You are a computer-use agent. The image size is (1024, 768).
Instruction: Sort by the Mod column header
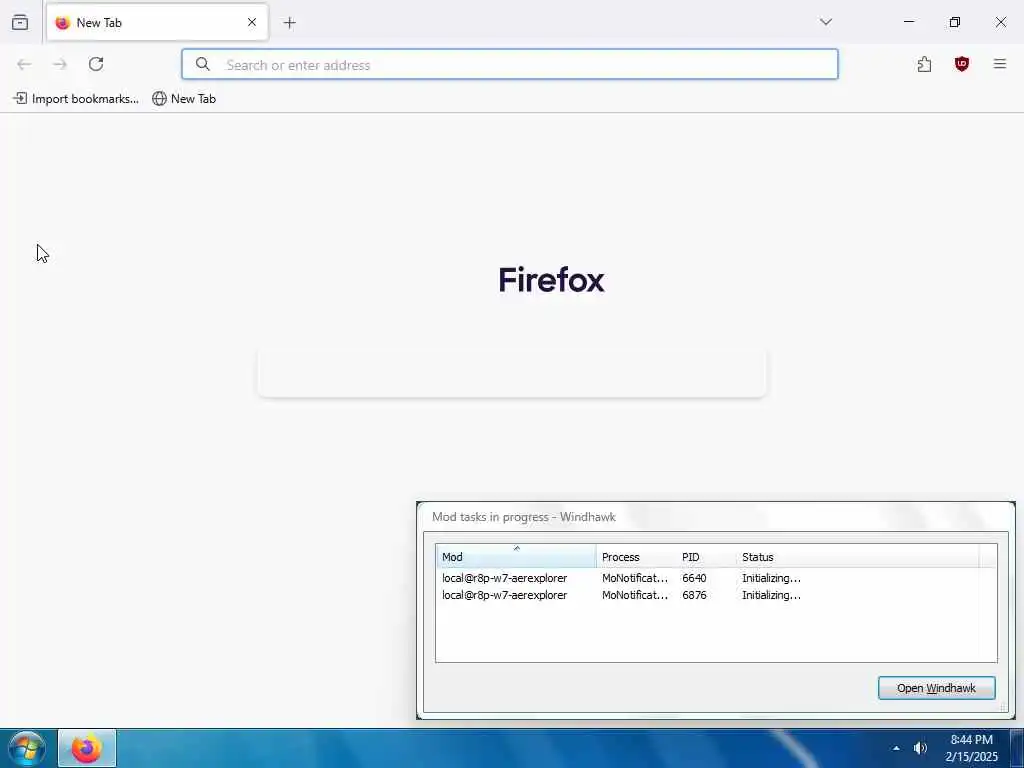click(516, 556)
